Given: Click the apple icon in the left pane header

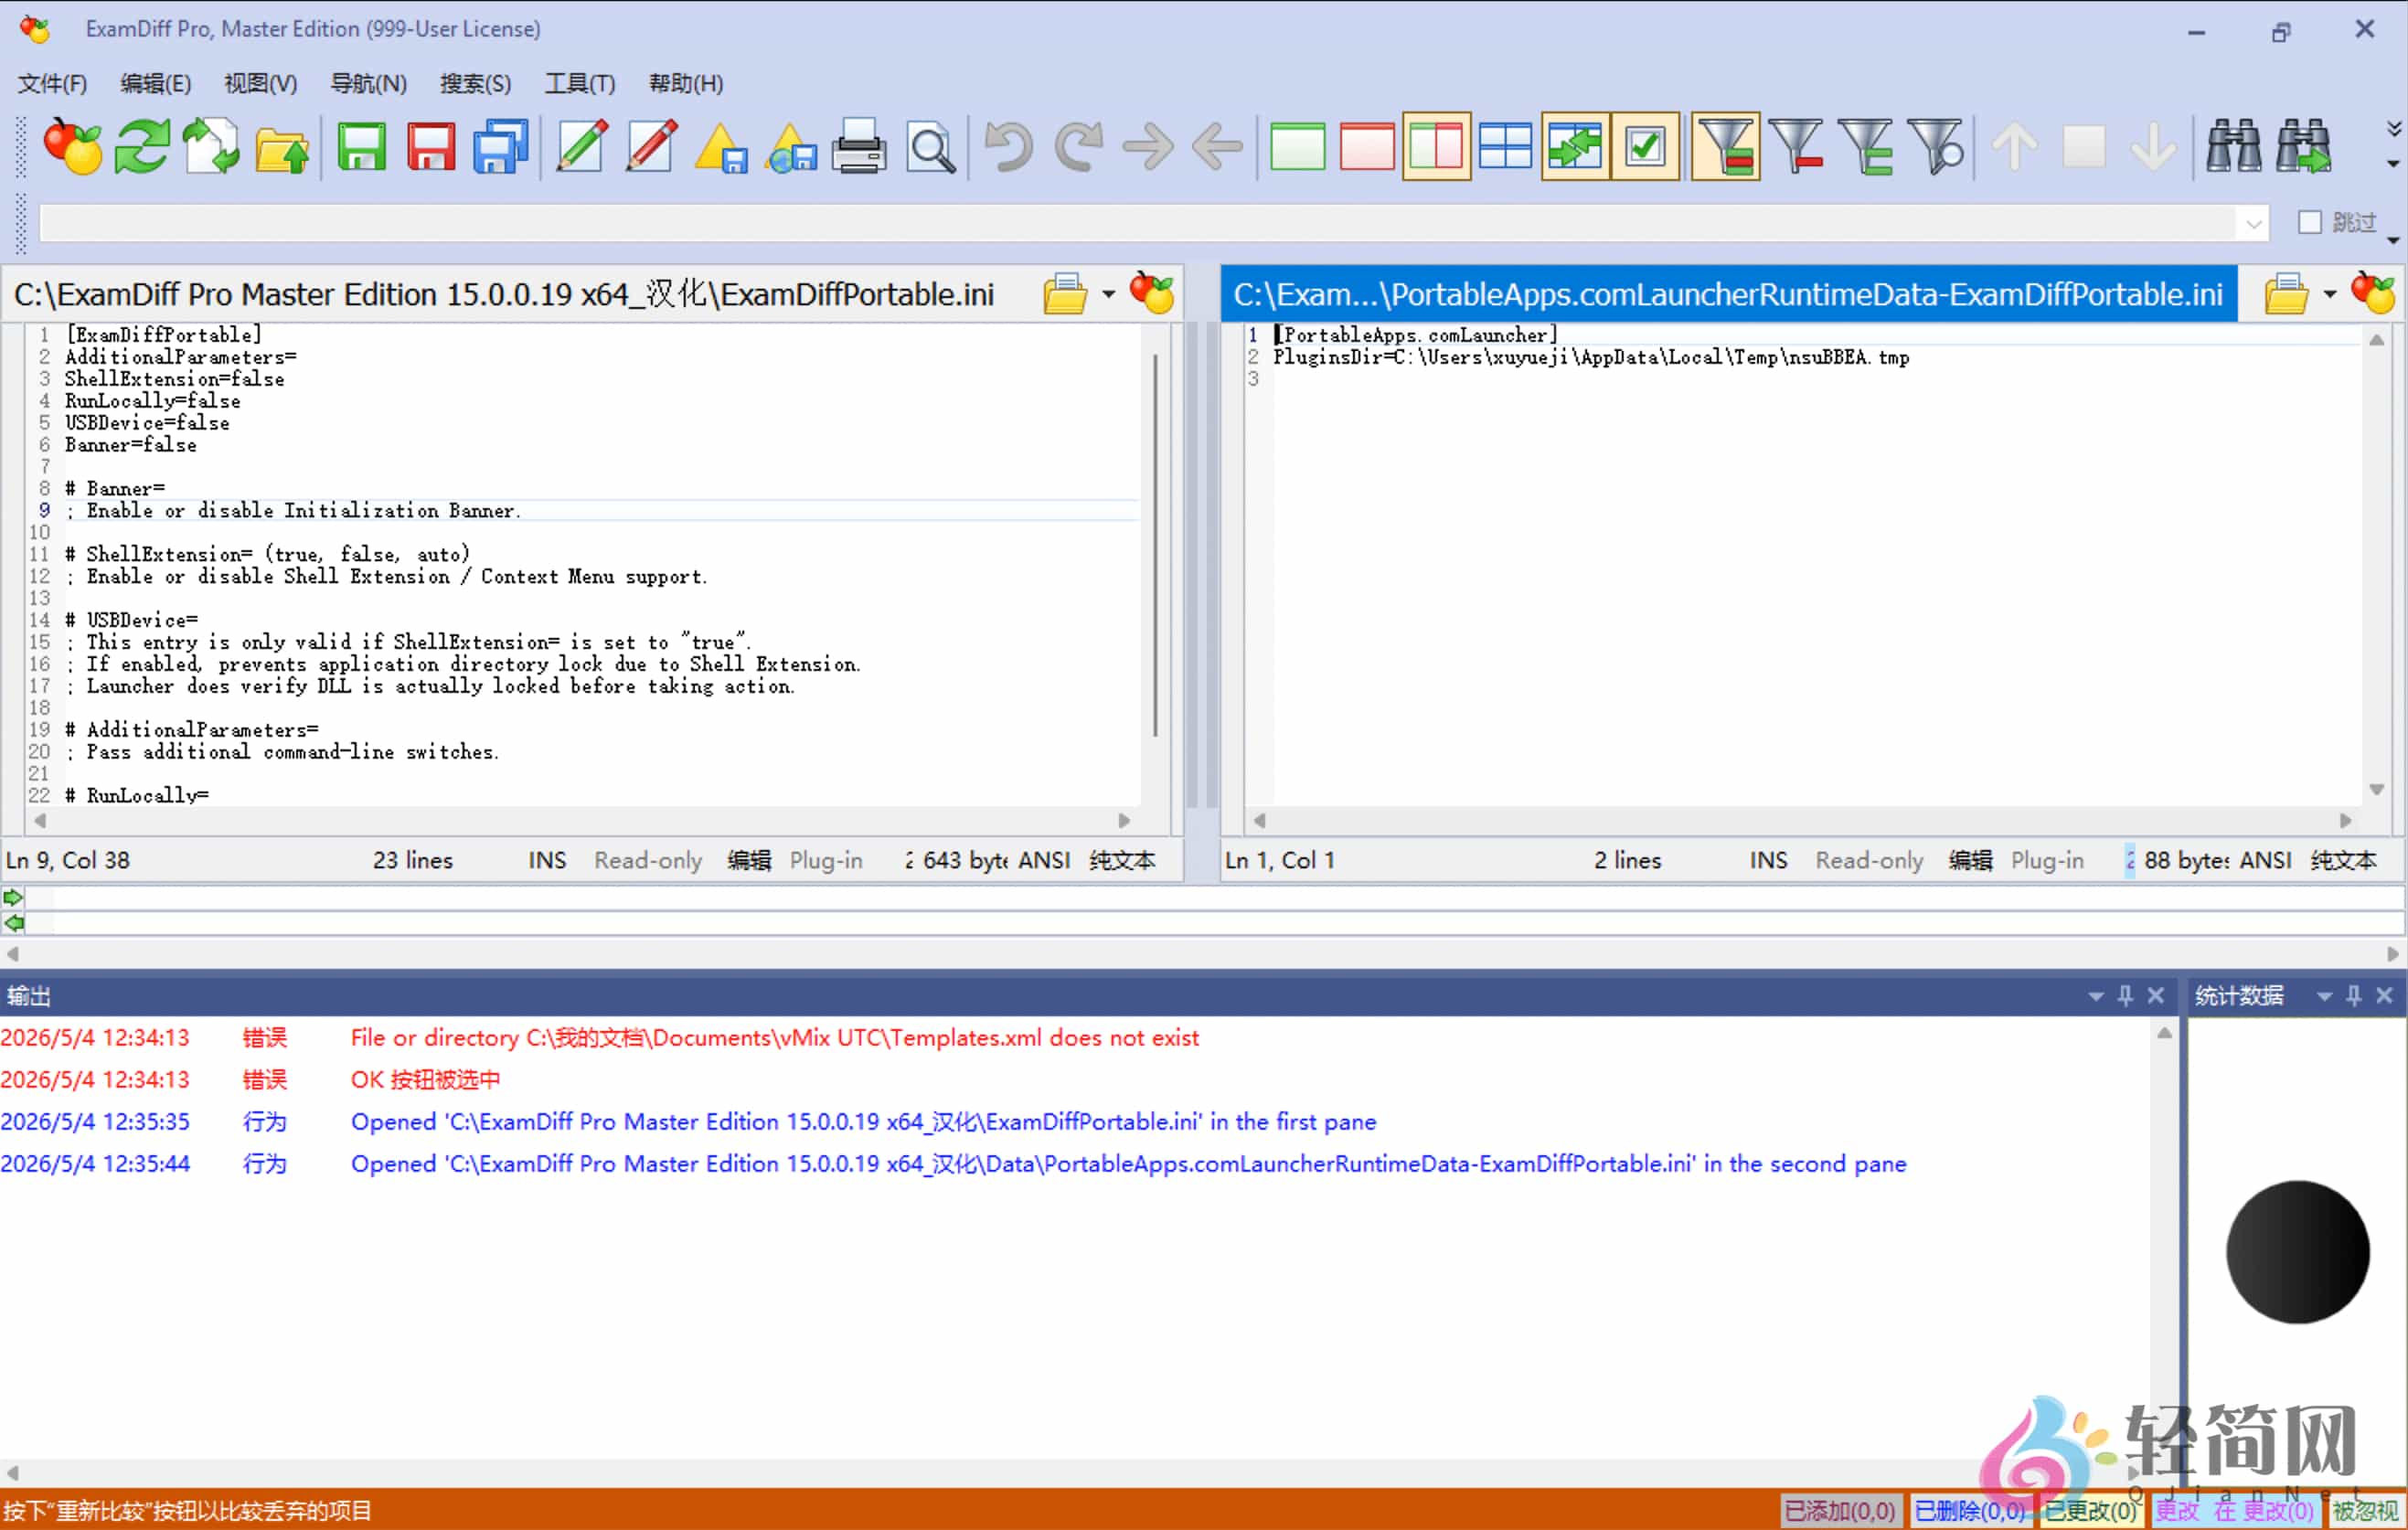Looking at the screenshot, I should [1152, 294].
